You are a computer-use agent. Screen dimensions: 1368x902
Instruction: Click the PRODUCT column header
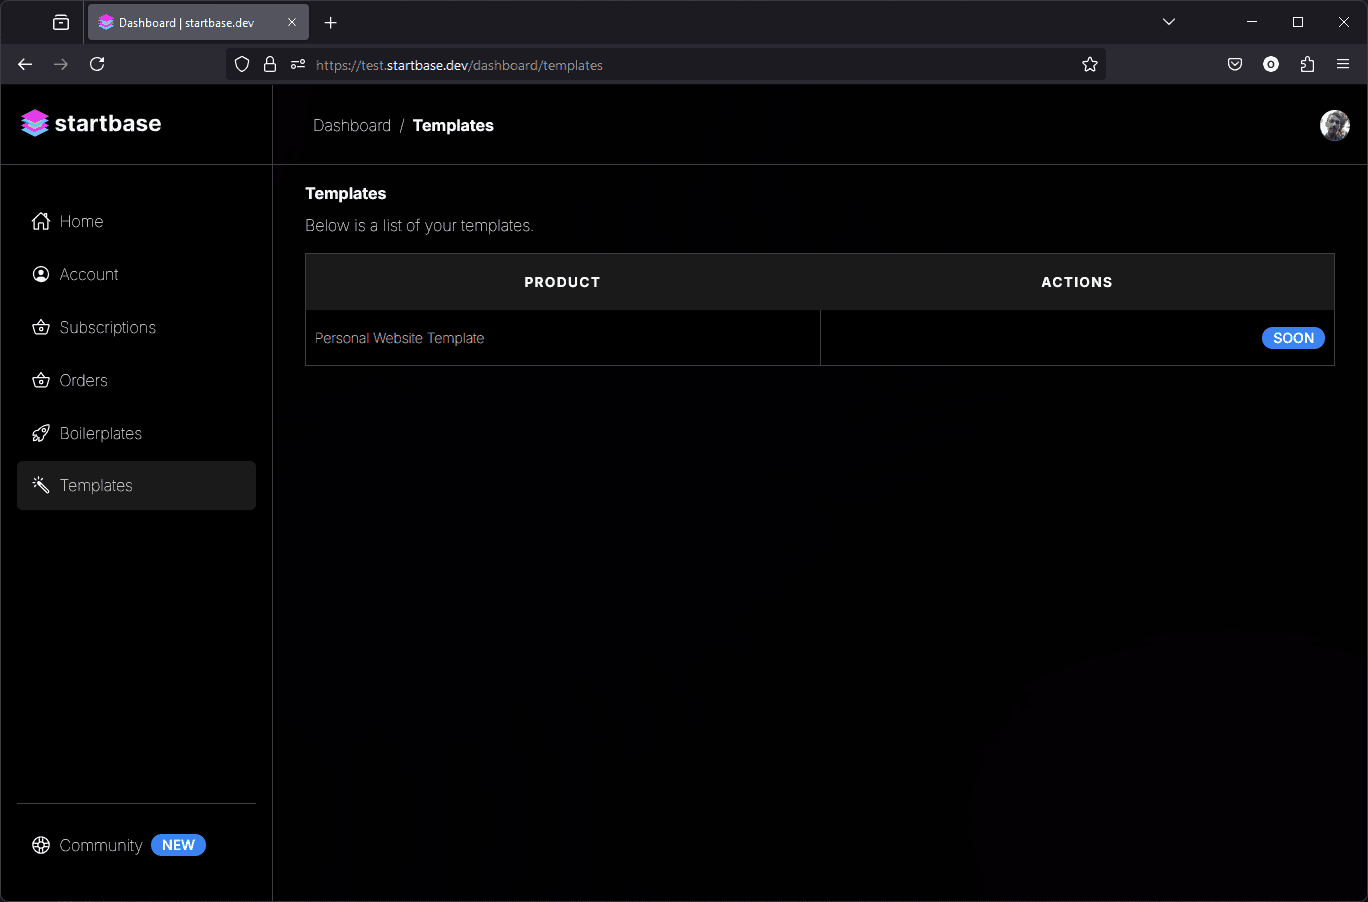563,282
